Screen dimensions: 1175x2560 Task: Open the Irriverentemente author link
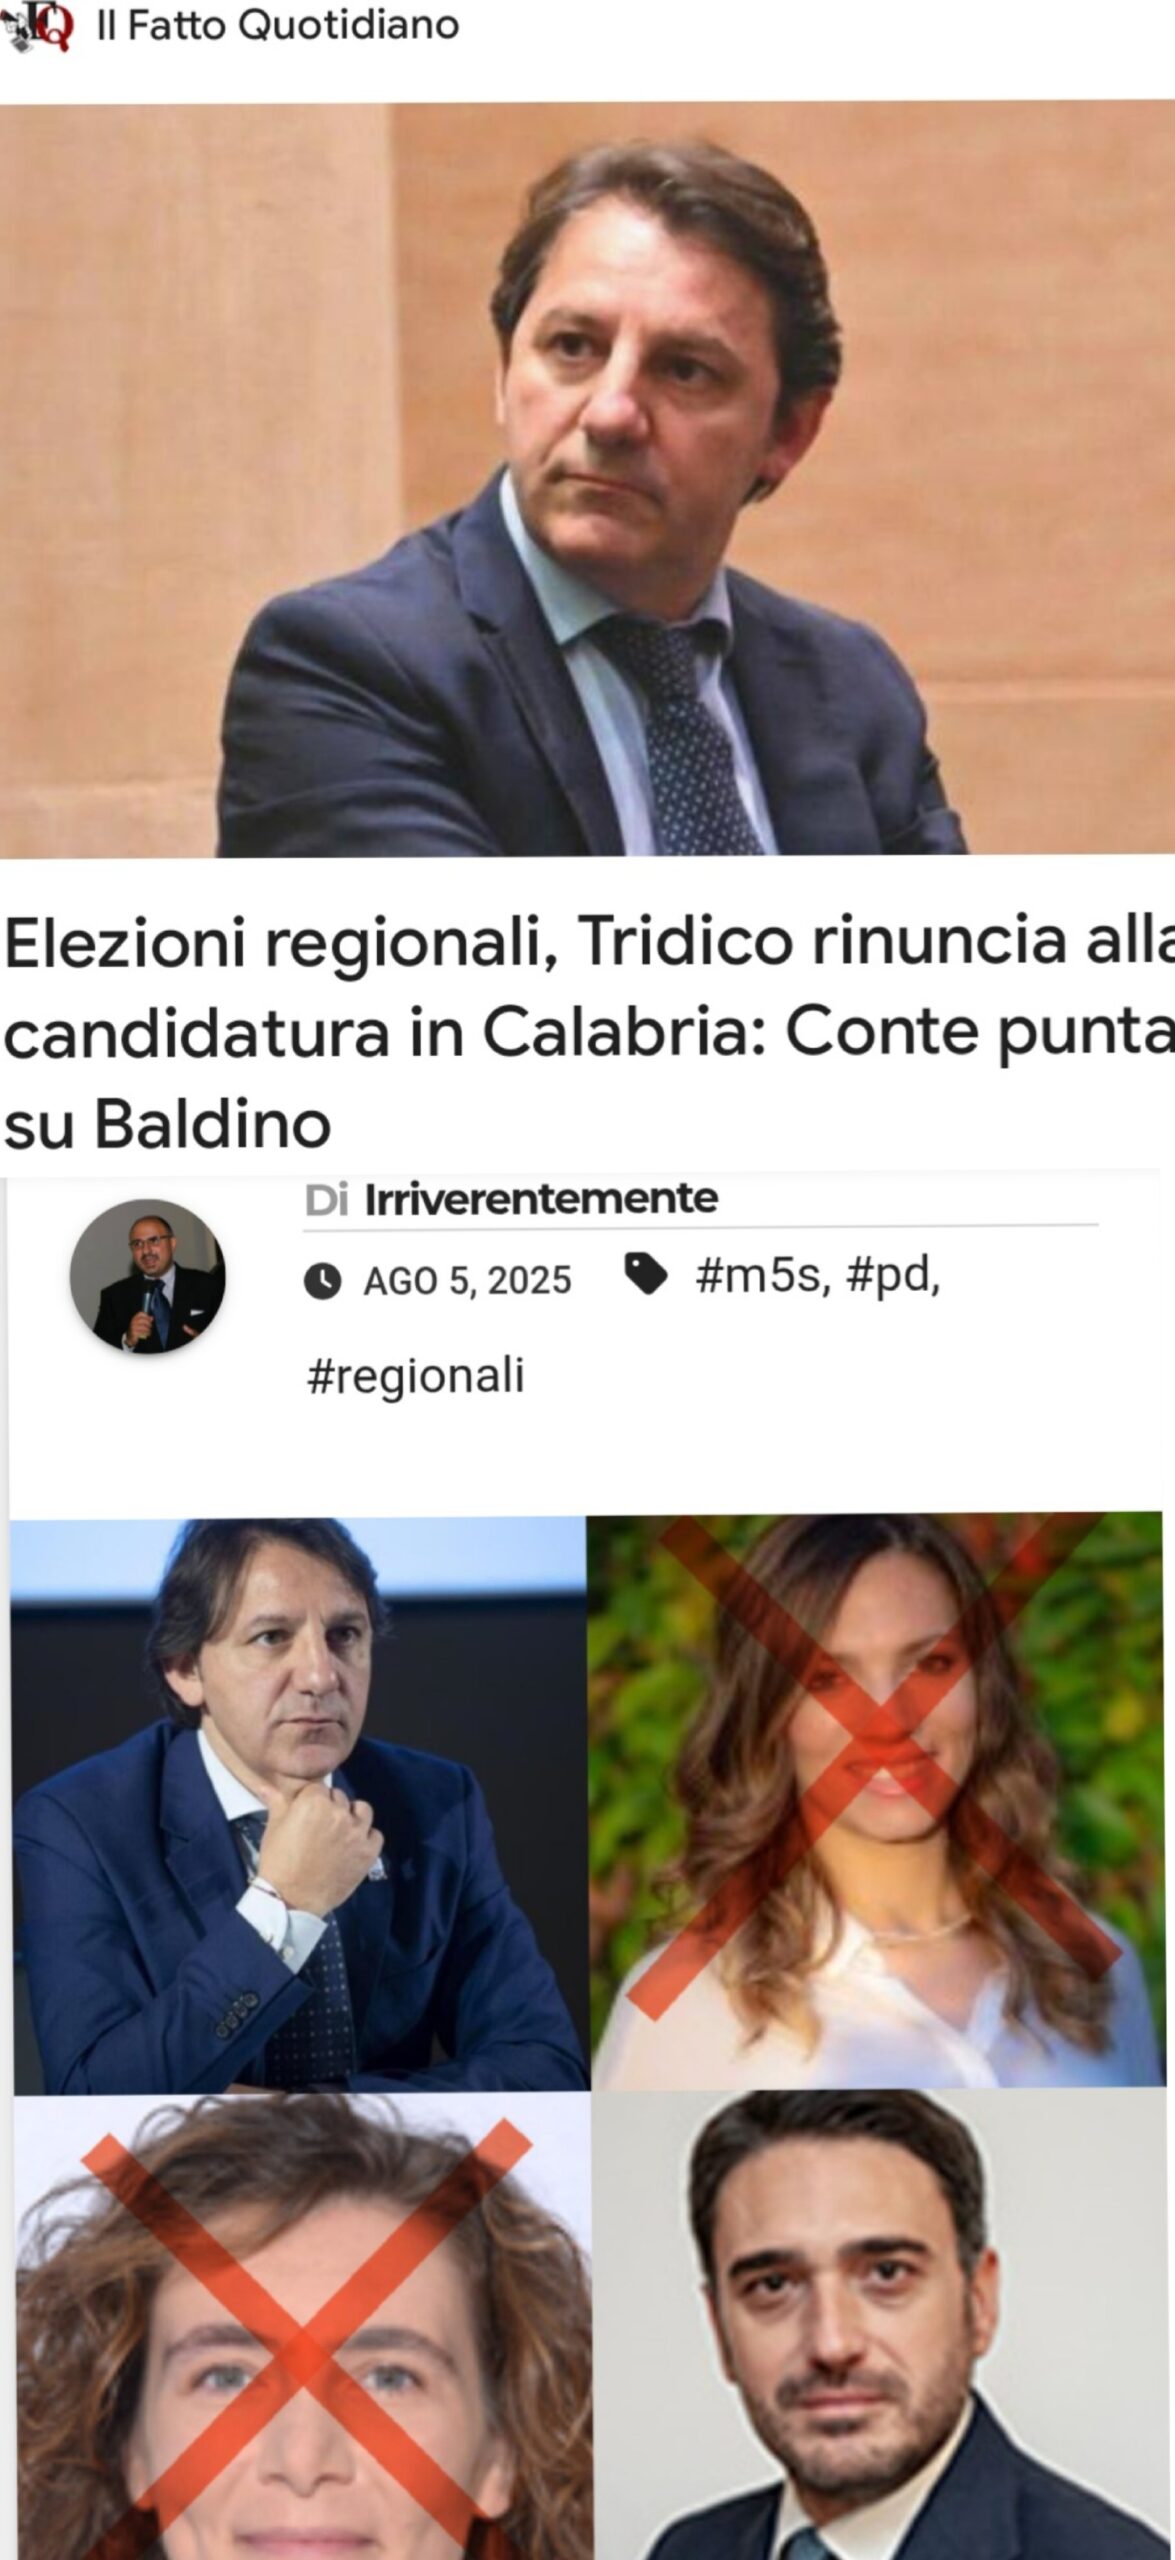coord(541,1198)
